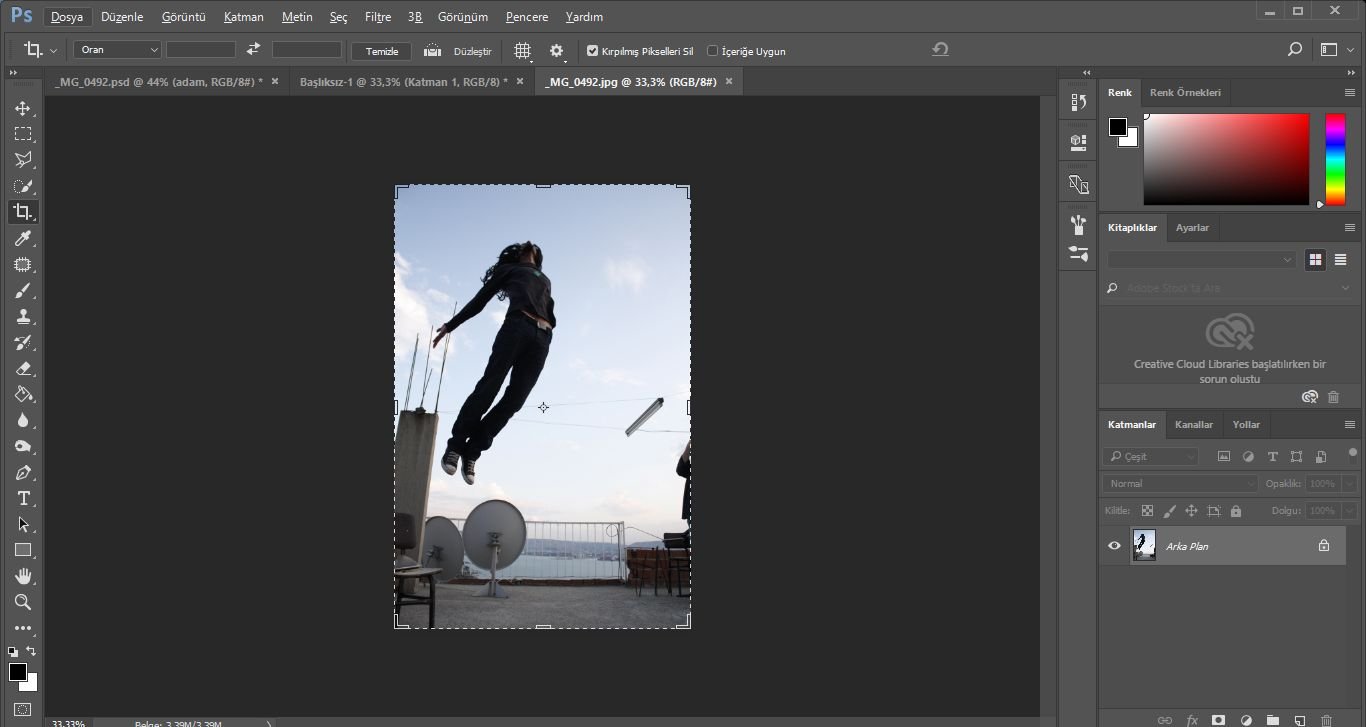
Task: Switch to the Kanallar tab
Action: point(1193,425)
